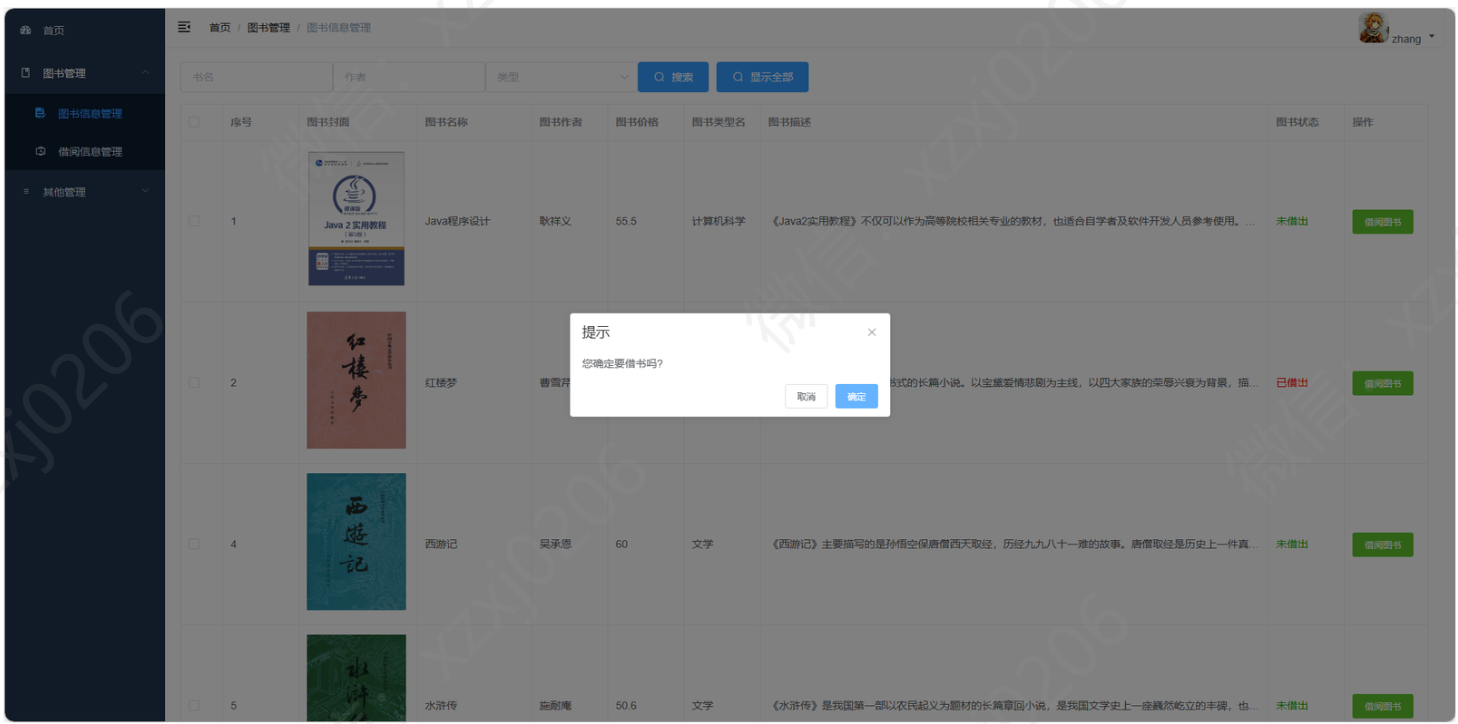Click the icon beside 图书信息管理 in sidebar
Image resolution: width=1458 pixels, height=724 pixels.
click(x=40, y=113)
